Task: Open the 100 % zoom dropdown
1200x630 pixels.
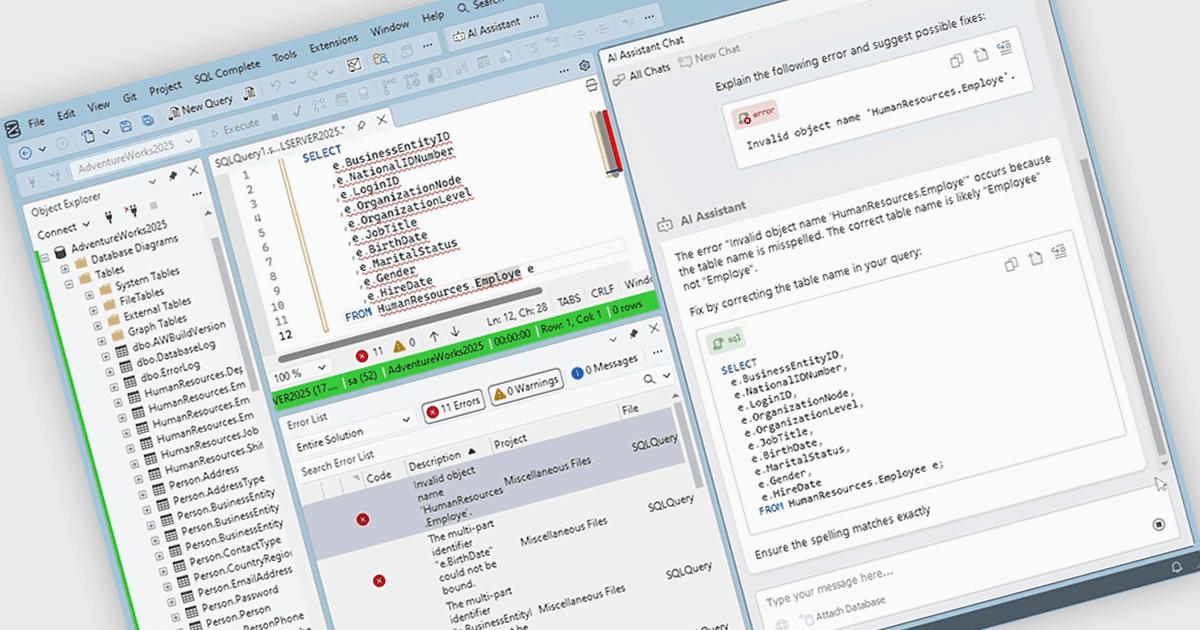Action: (302, 373)
